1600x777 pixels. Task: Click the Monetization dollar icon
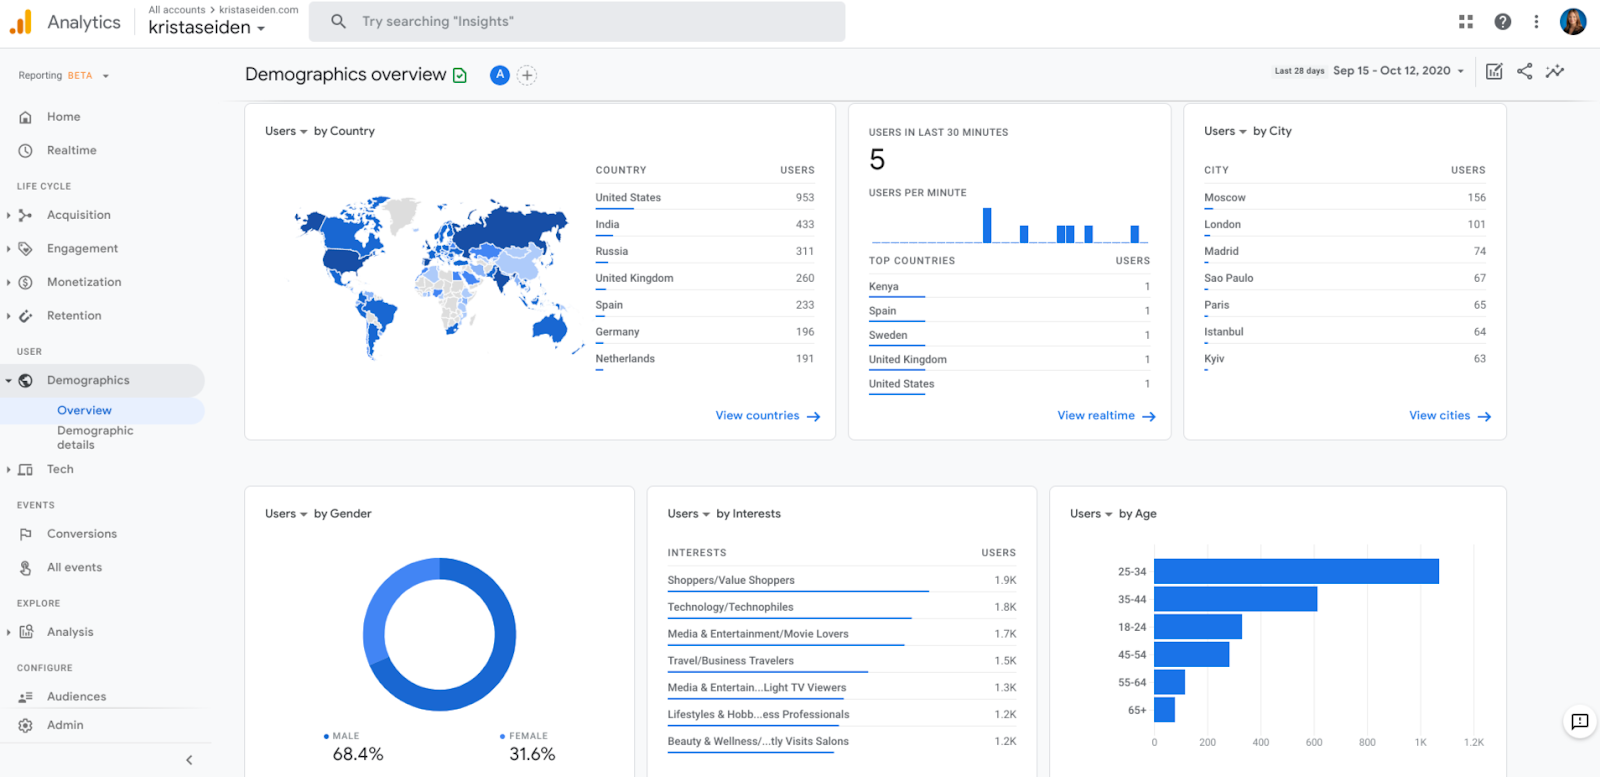coord(26,283)
